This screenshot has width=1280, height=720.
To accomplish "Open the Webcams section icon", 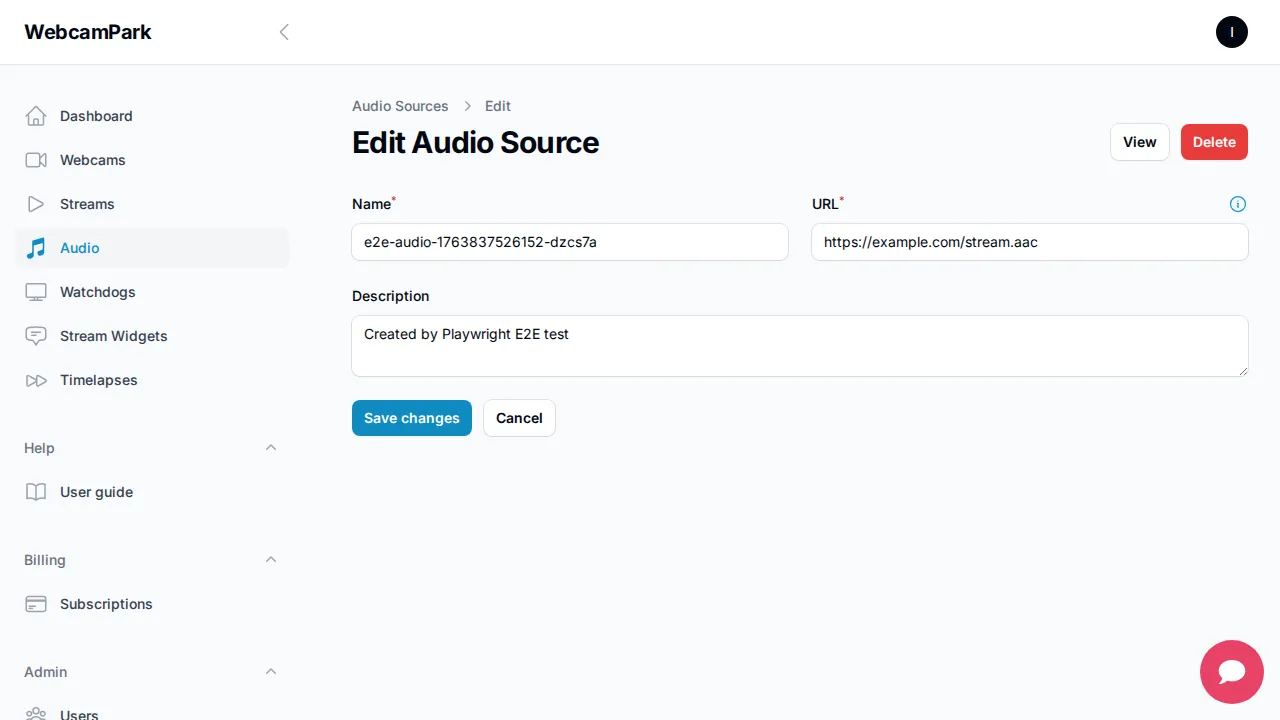I will (36, 160).
